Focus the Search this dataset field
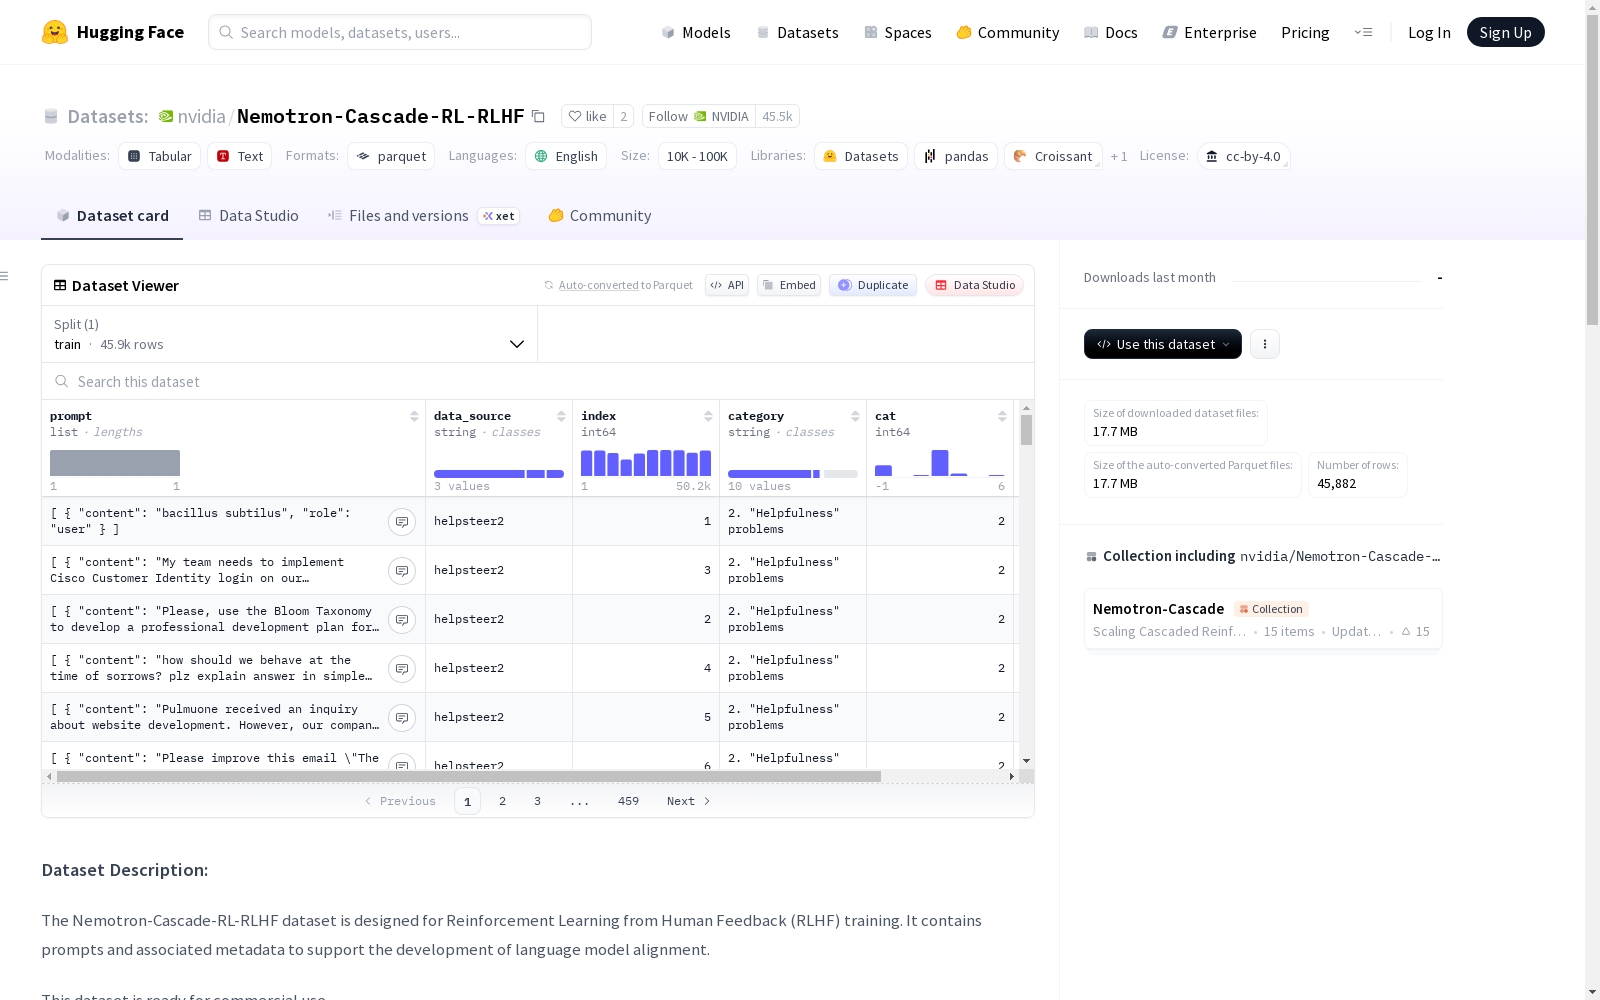The width and height of the screenshot is (1600, 1000). tap(538, 382)
